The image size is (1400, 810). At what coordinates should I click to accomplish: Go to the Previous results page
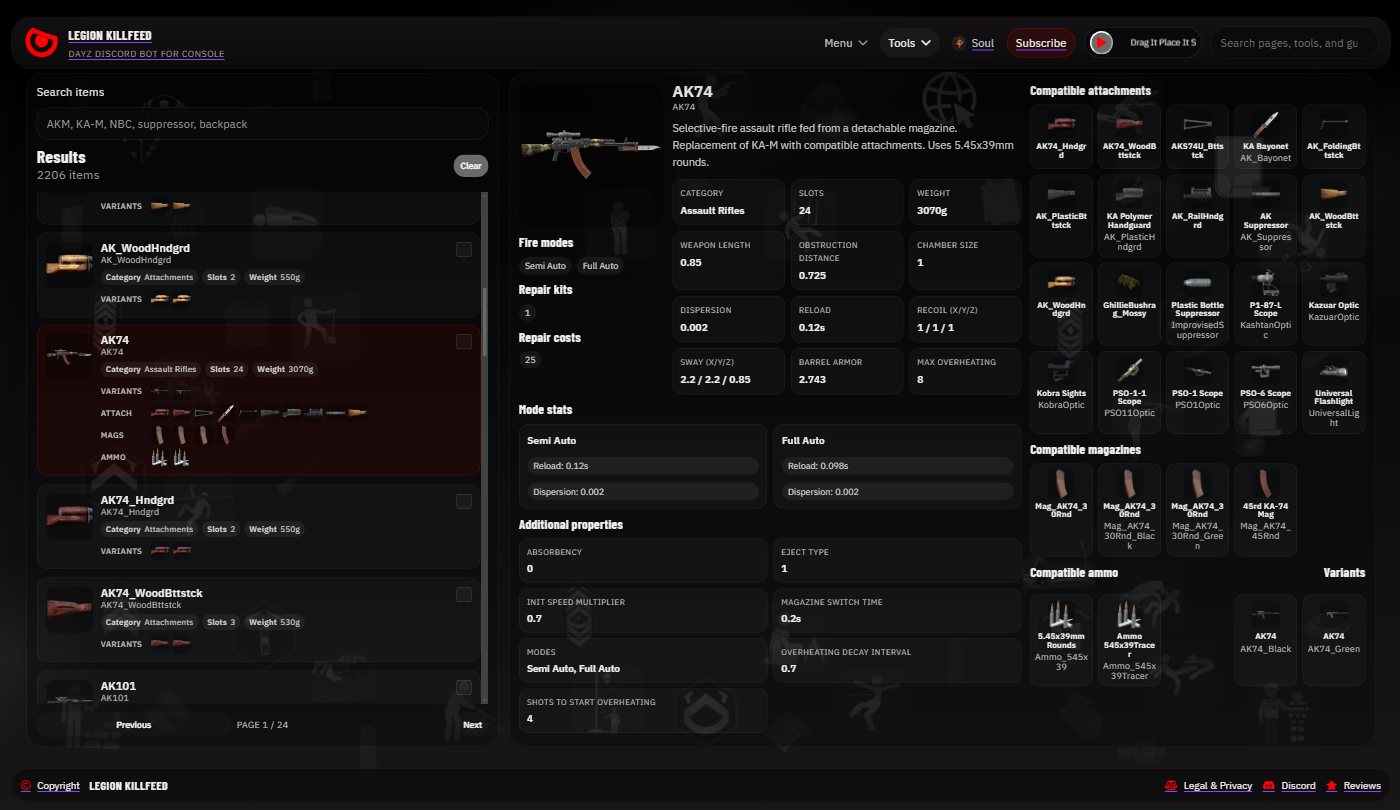[134, 725]
